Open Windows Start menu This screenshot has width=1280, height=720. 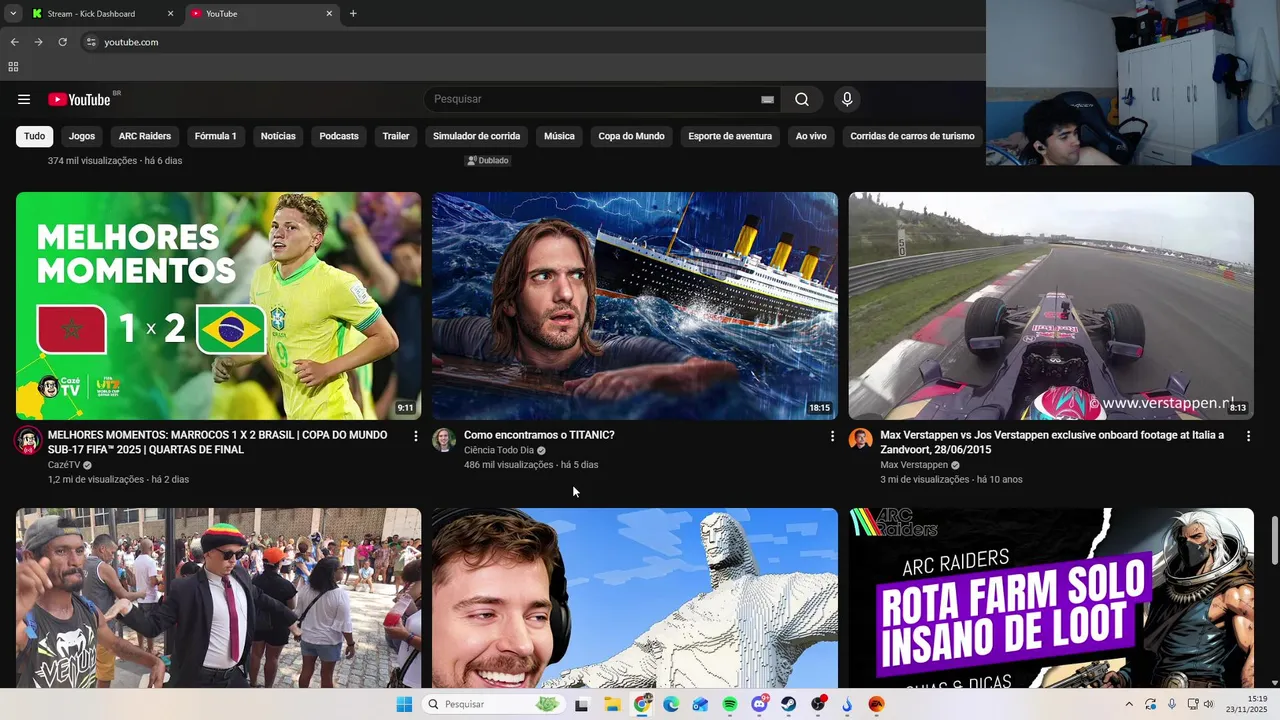pyautogui.click(x=404, y=704)
